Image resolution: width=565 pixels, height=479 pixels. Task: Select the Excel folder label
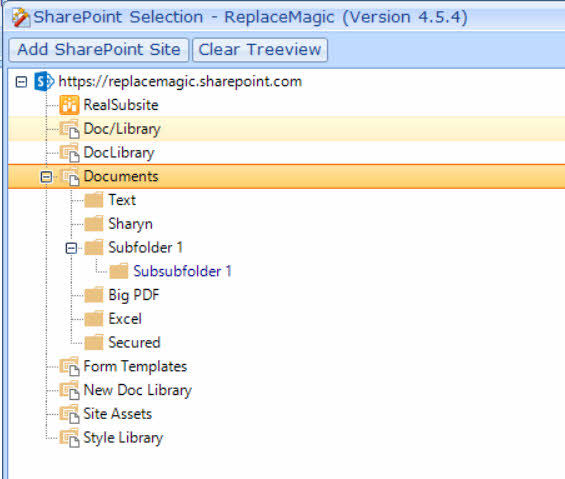125,319
